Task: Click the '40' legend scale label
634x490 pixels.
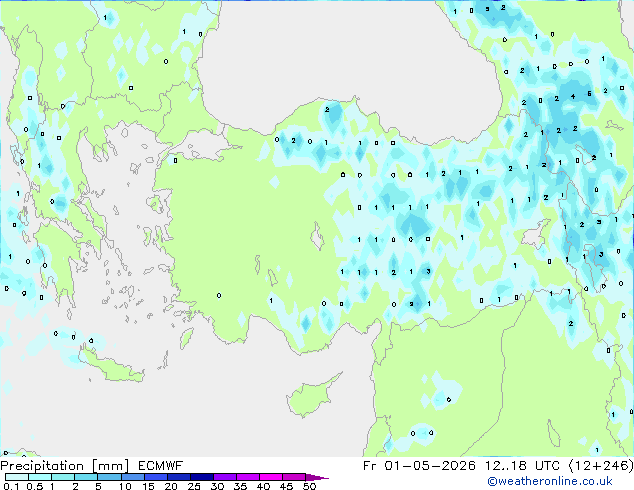Action: (263, 486)
